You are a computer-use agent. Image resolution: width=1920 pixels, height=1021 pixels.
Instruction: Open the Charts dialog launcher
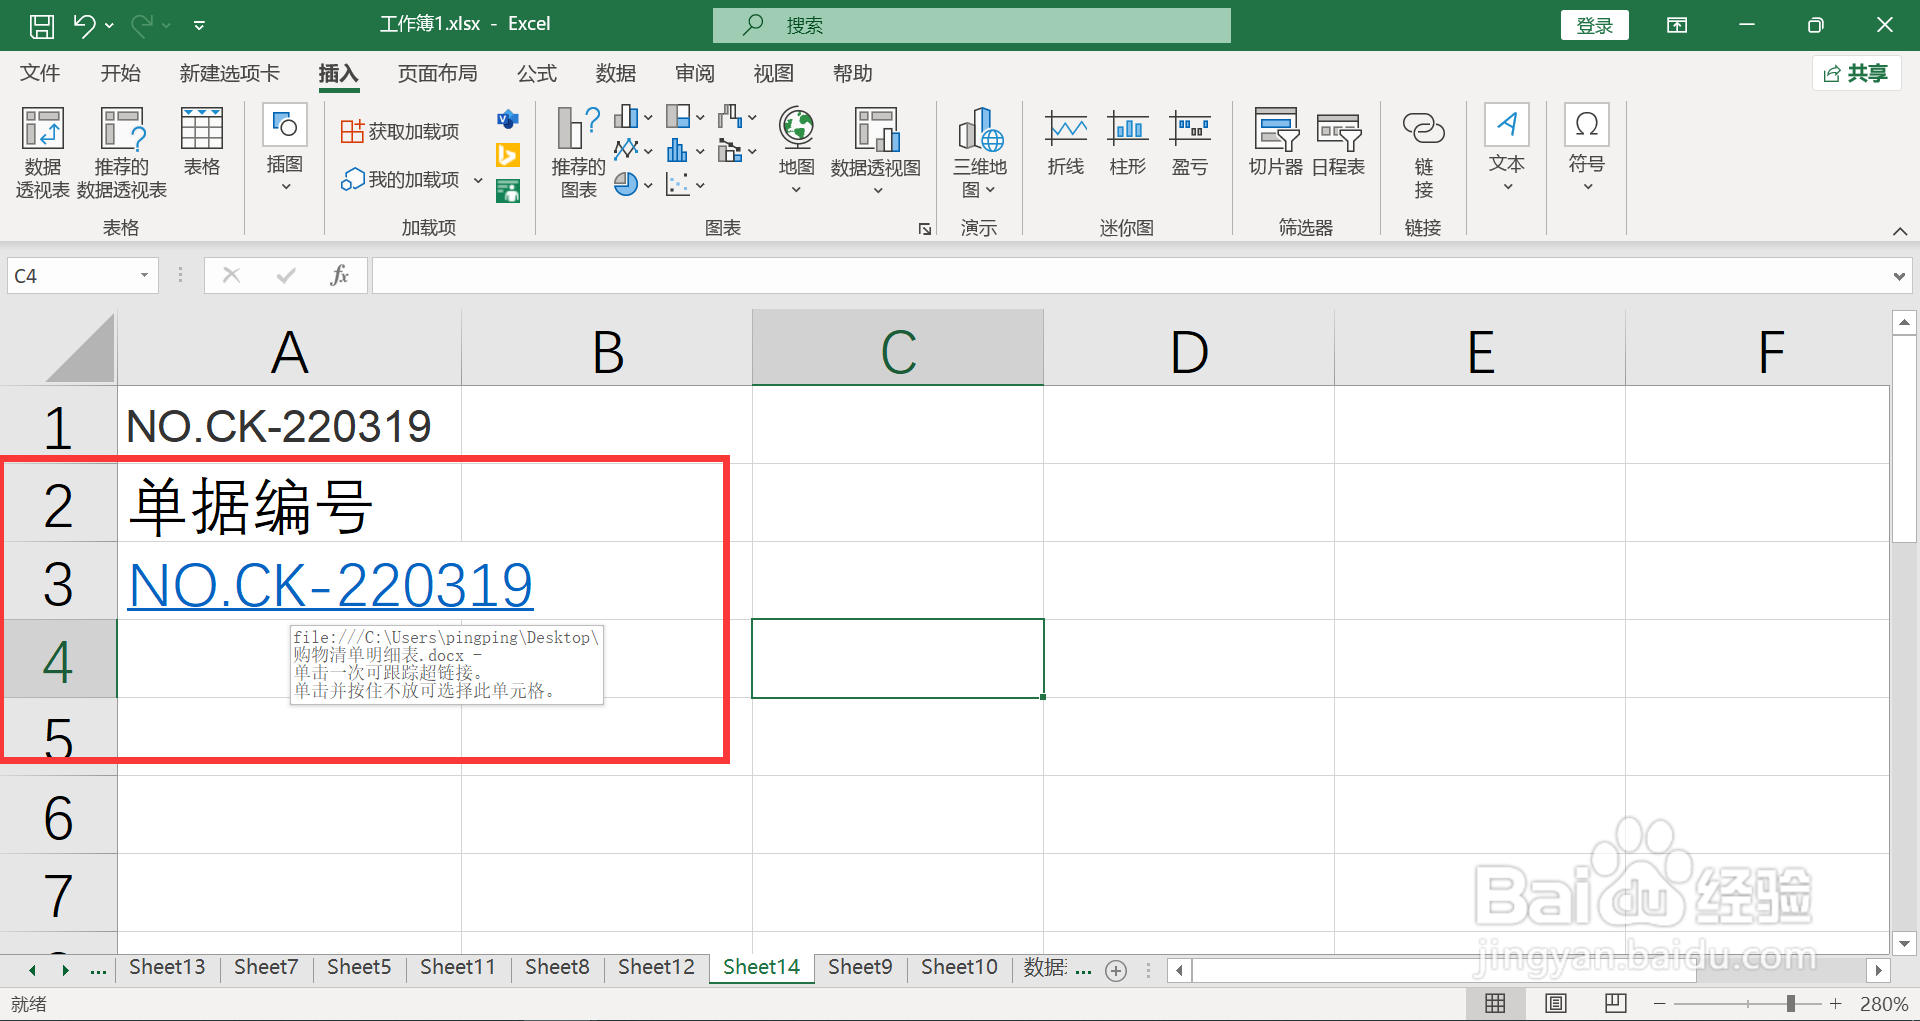pyautogui.click(x=925, y=229)
